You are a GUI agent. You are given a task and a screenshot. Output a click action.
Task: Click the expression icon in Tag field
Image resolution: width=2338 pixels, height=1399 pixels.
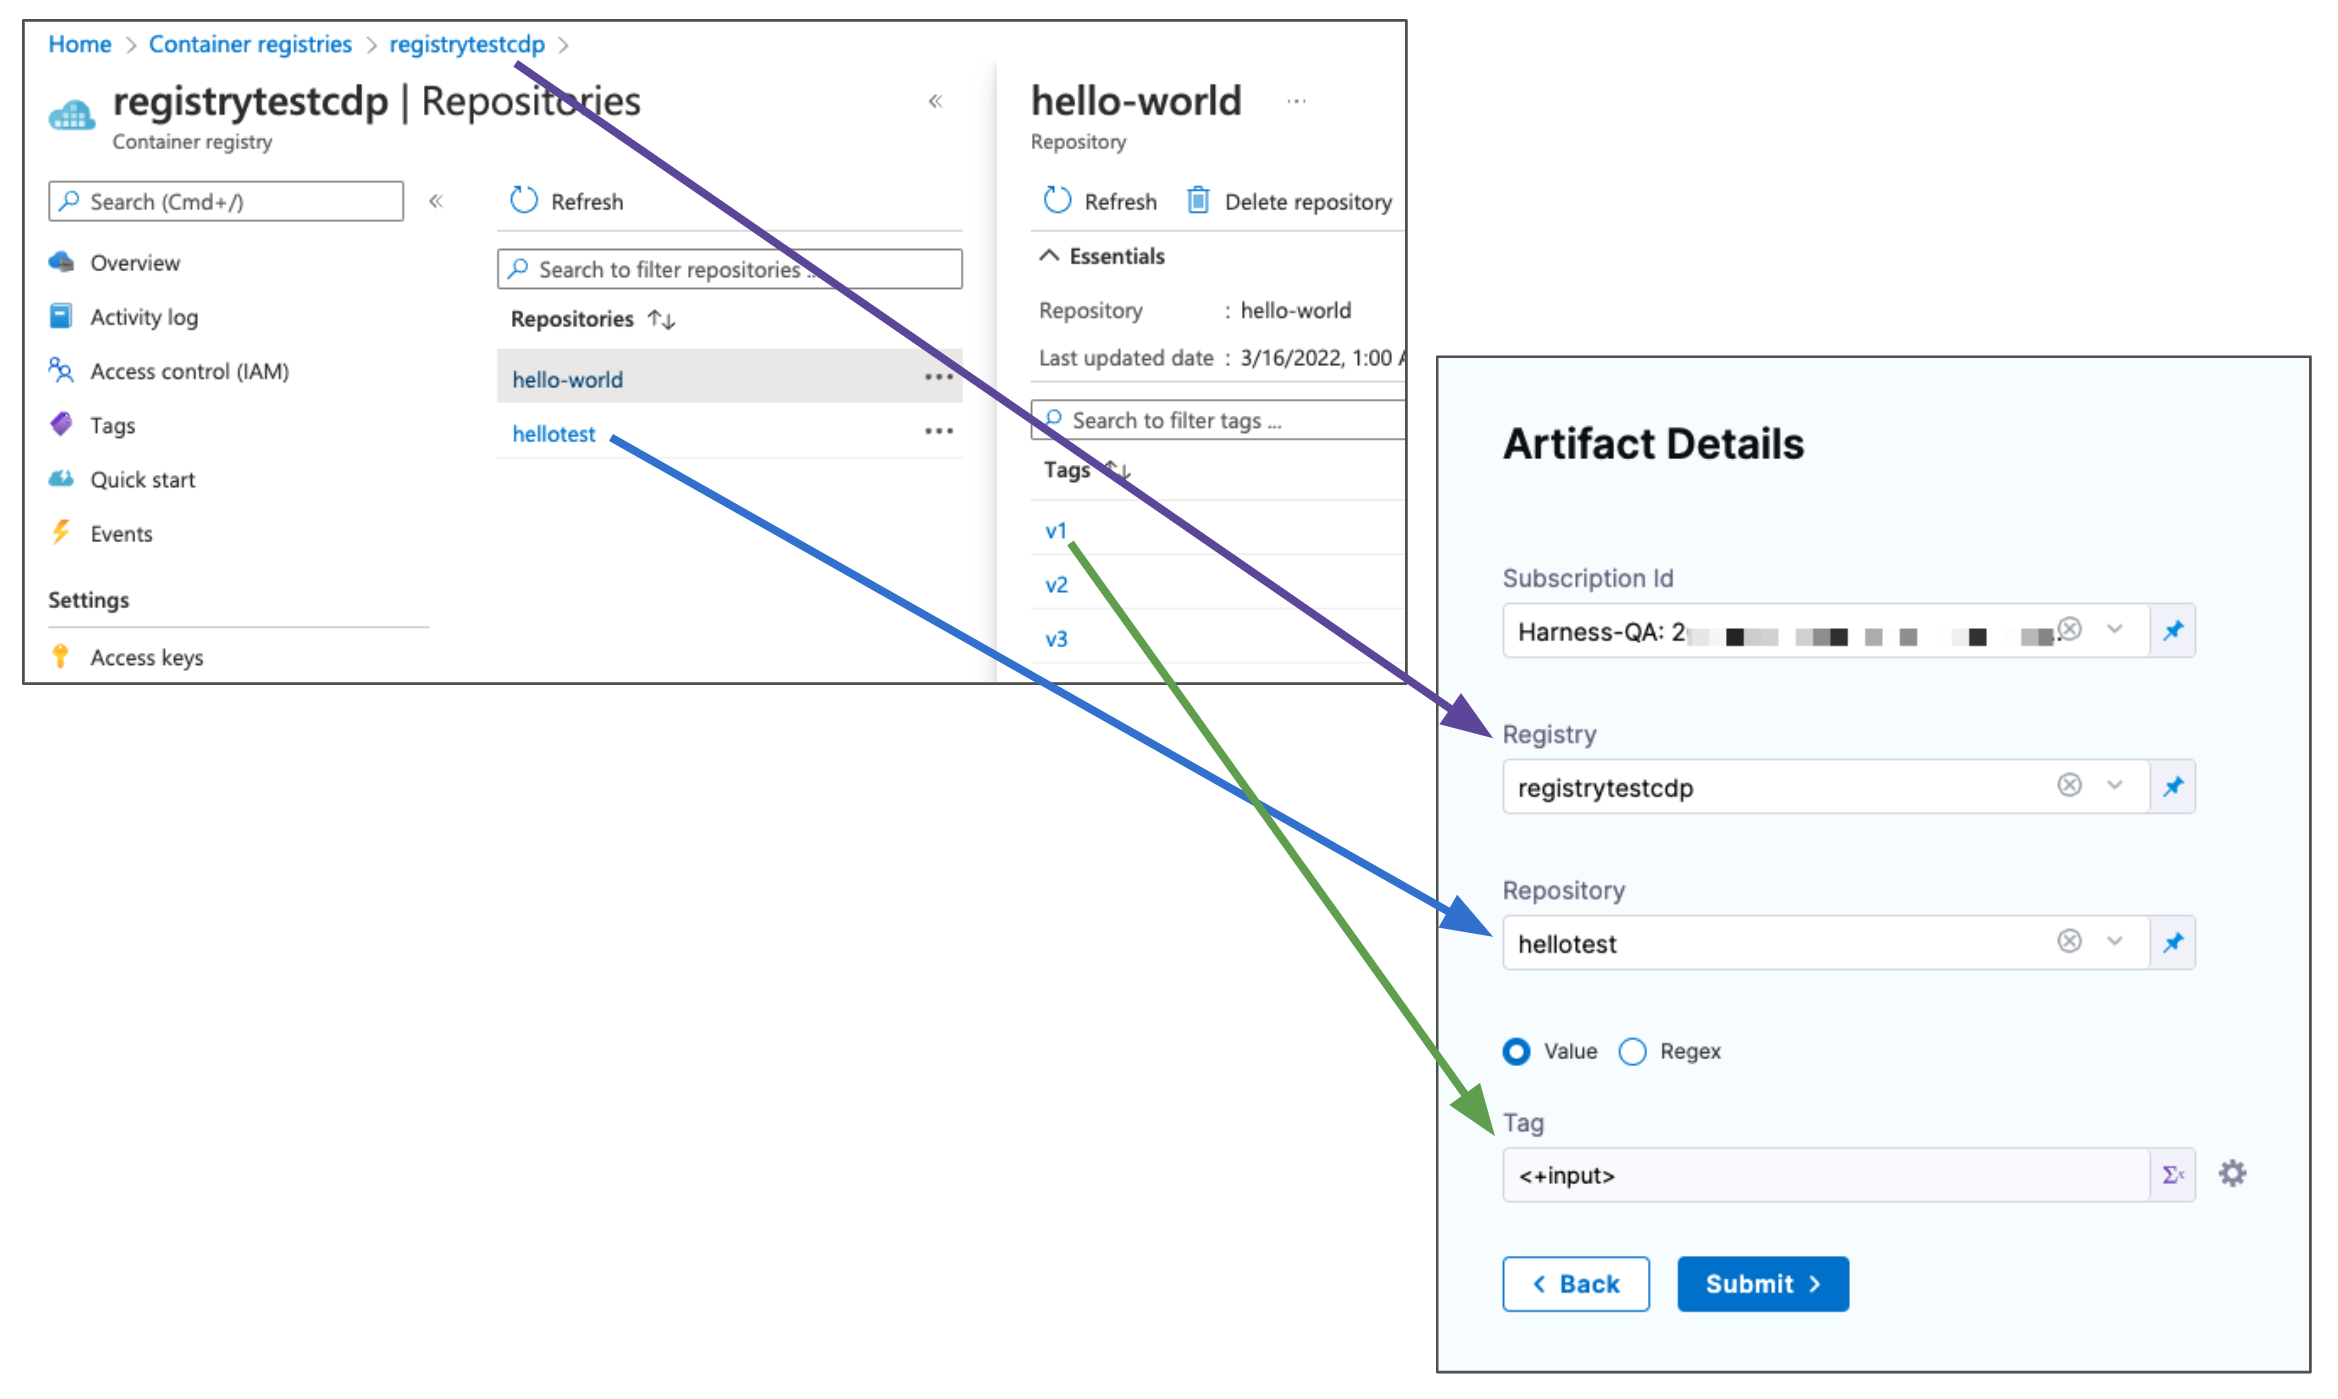2172,1175
